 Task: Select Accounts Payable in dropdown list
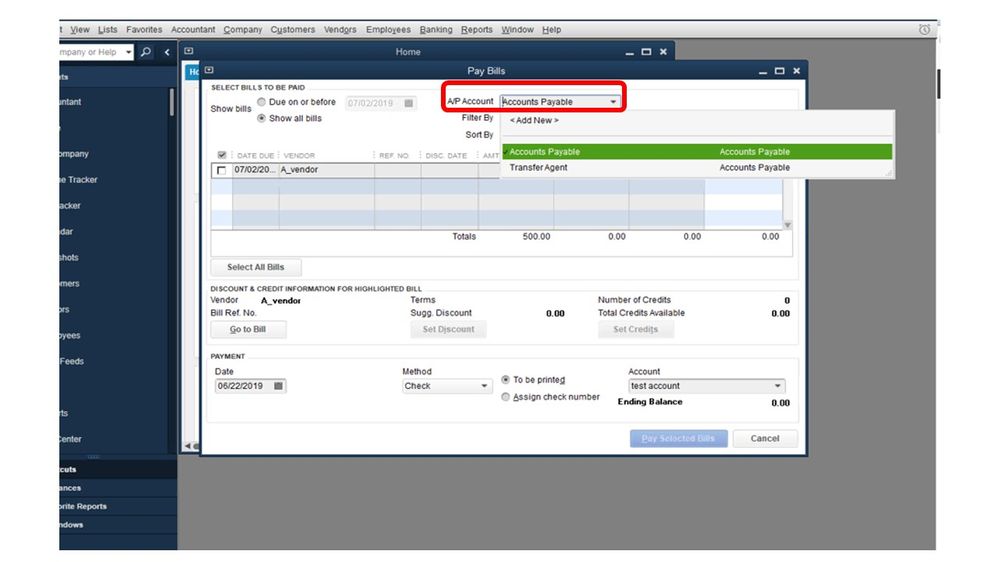697,152
